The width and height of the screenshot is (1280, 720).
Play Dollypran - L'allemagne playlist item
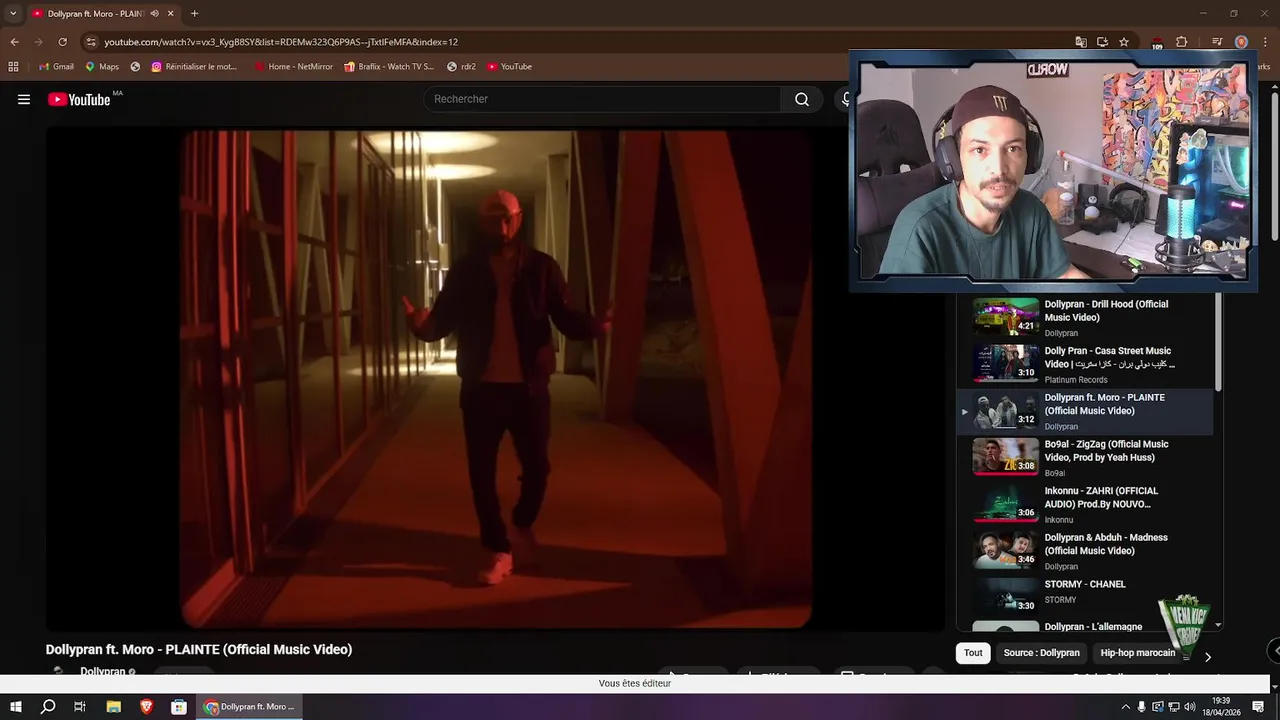1085,626
